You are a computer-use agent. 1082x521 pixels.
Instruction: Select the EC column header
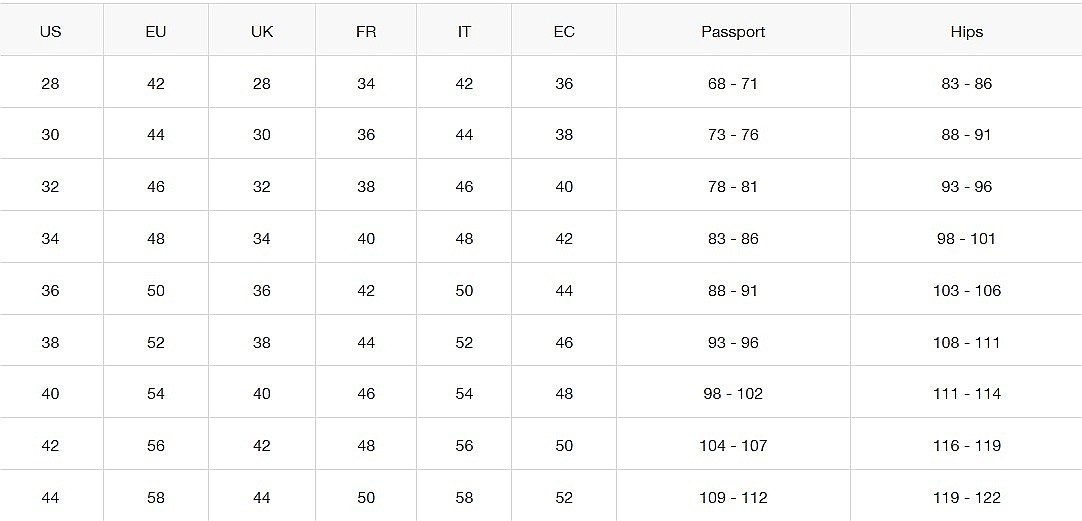(x=564, y=32)
